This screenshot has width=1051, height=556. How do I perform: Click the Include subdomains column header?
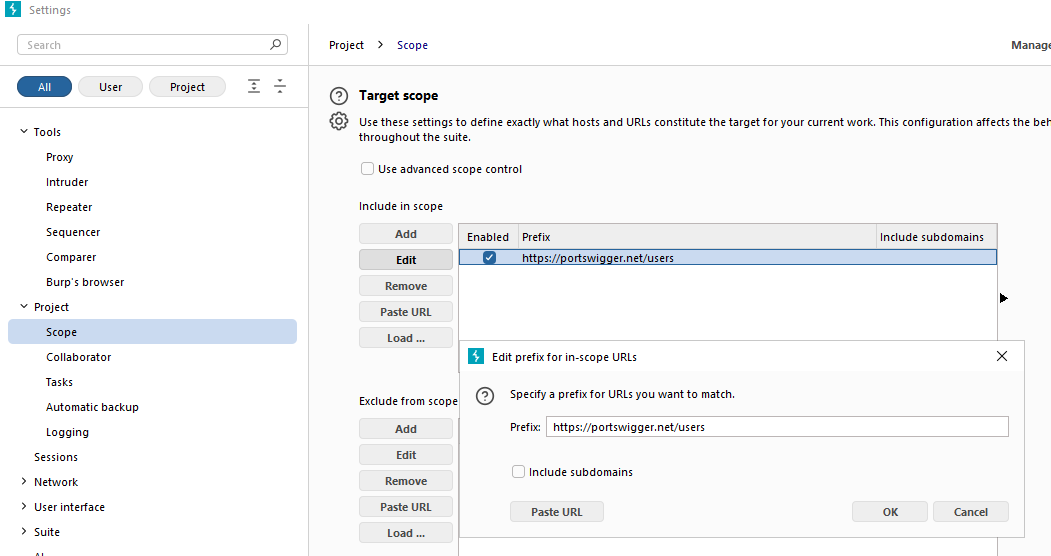(x=936, y=236)
